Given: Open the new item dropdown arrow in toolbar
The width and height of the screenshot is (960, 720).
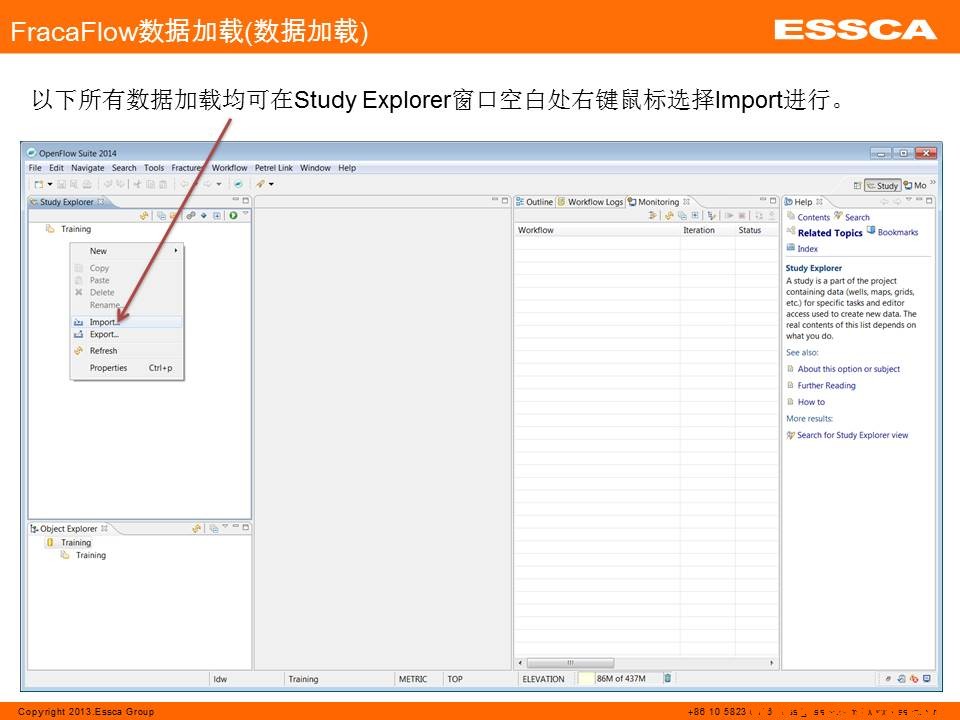Looking at the screenshot, I should [49, 184].
